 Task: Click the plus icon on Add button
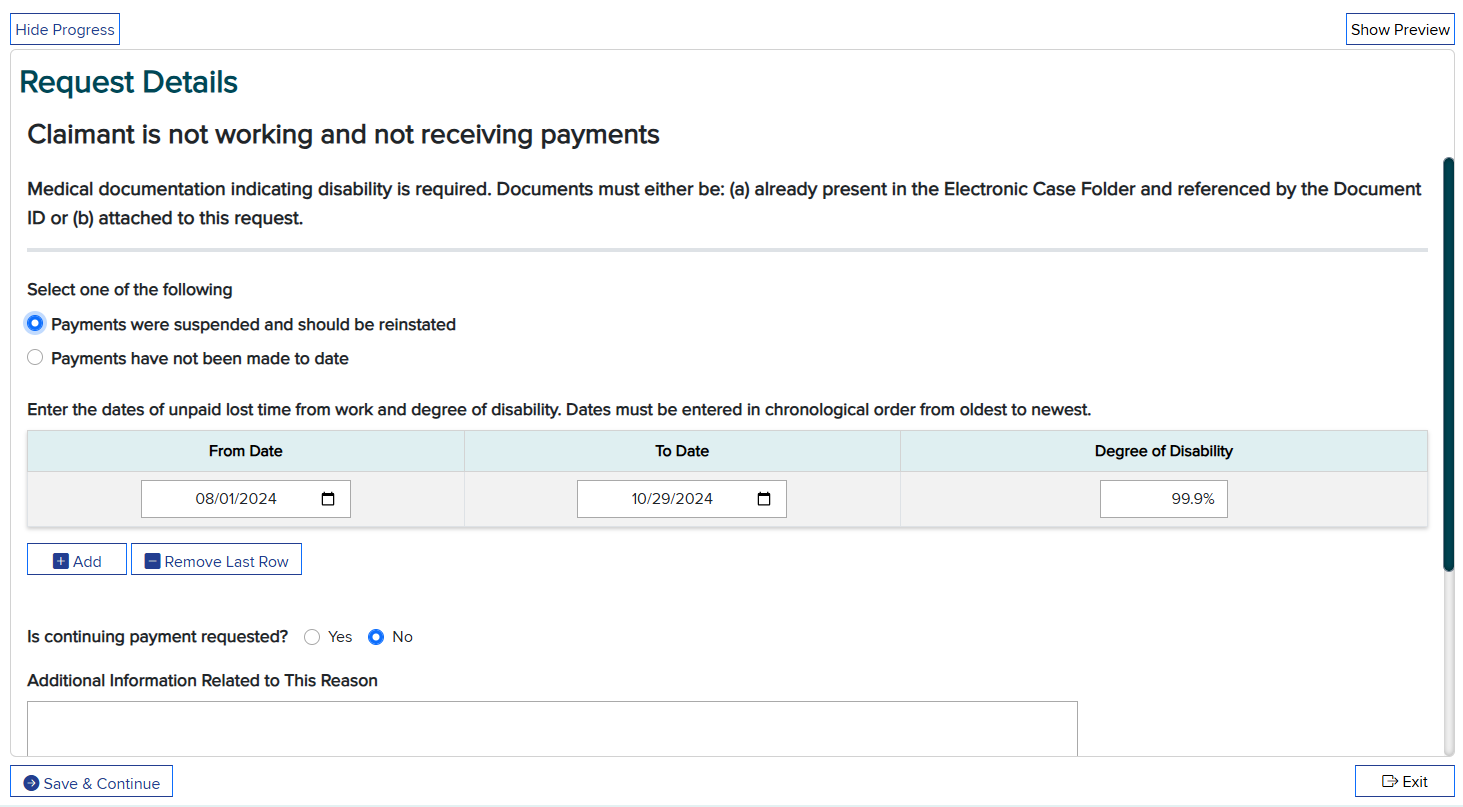pyautogui.click(x=60, y=562)
